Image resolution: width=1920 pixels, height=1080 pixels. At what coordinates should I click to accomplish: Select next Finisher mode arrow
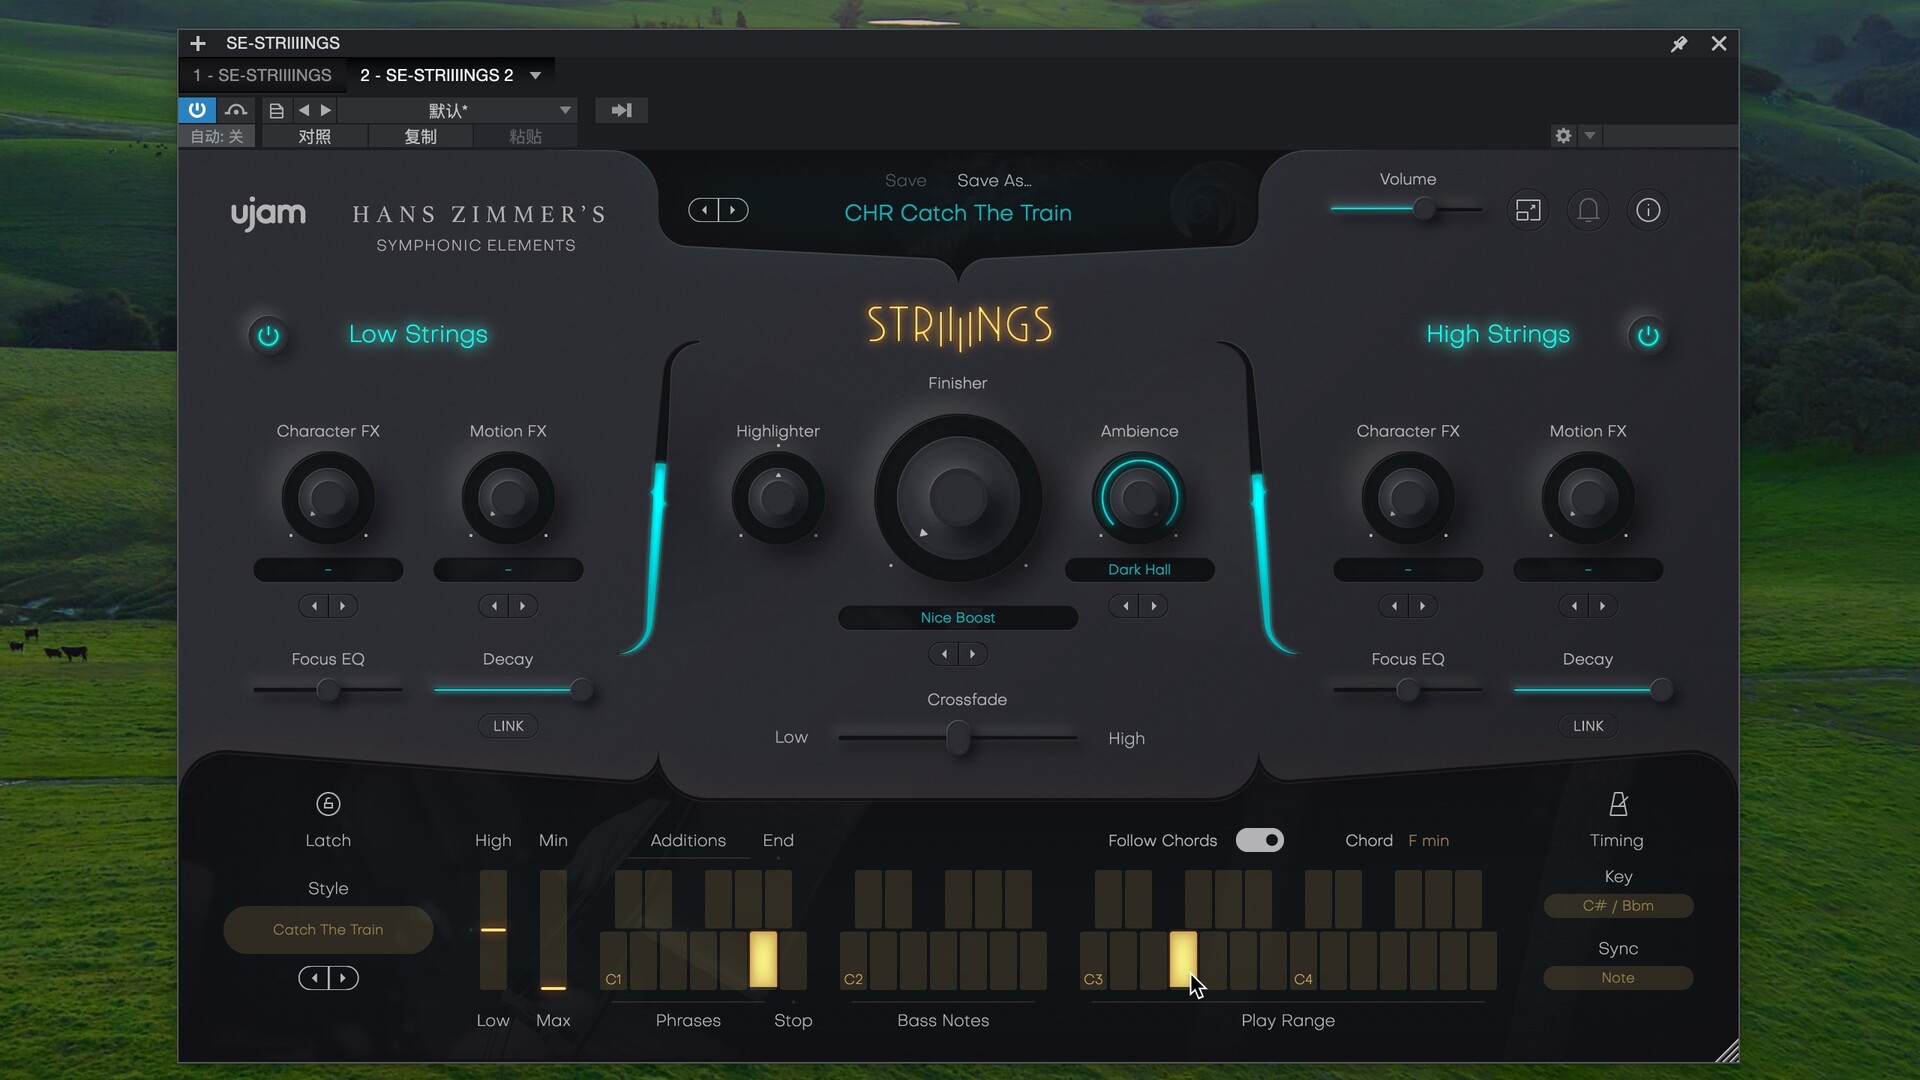point(973,654)
